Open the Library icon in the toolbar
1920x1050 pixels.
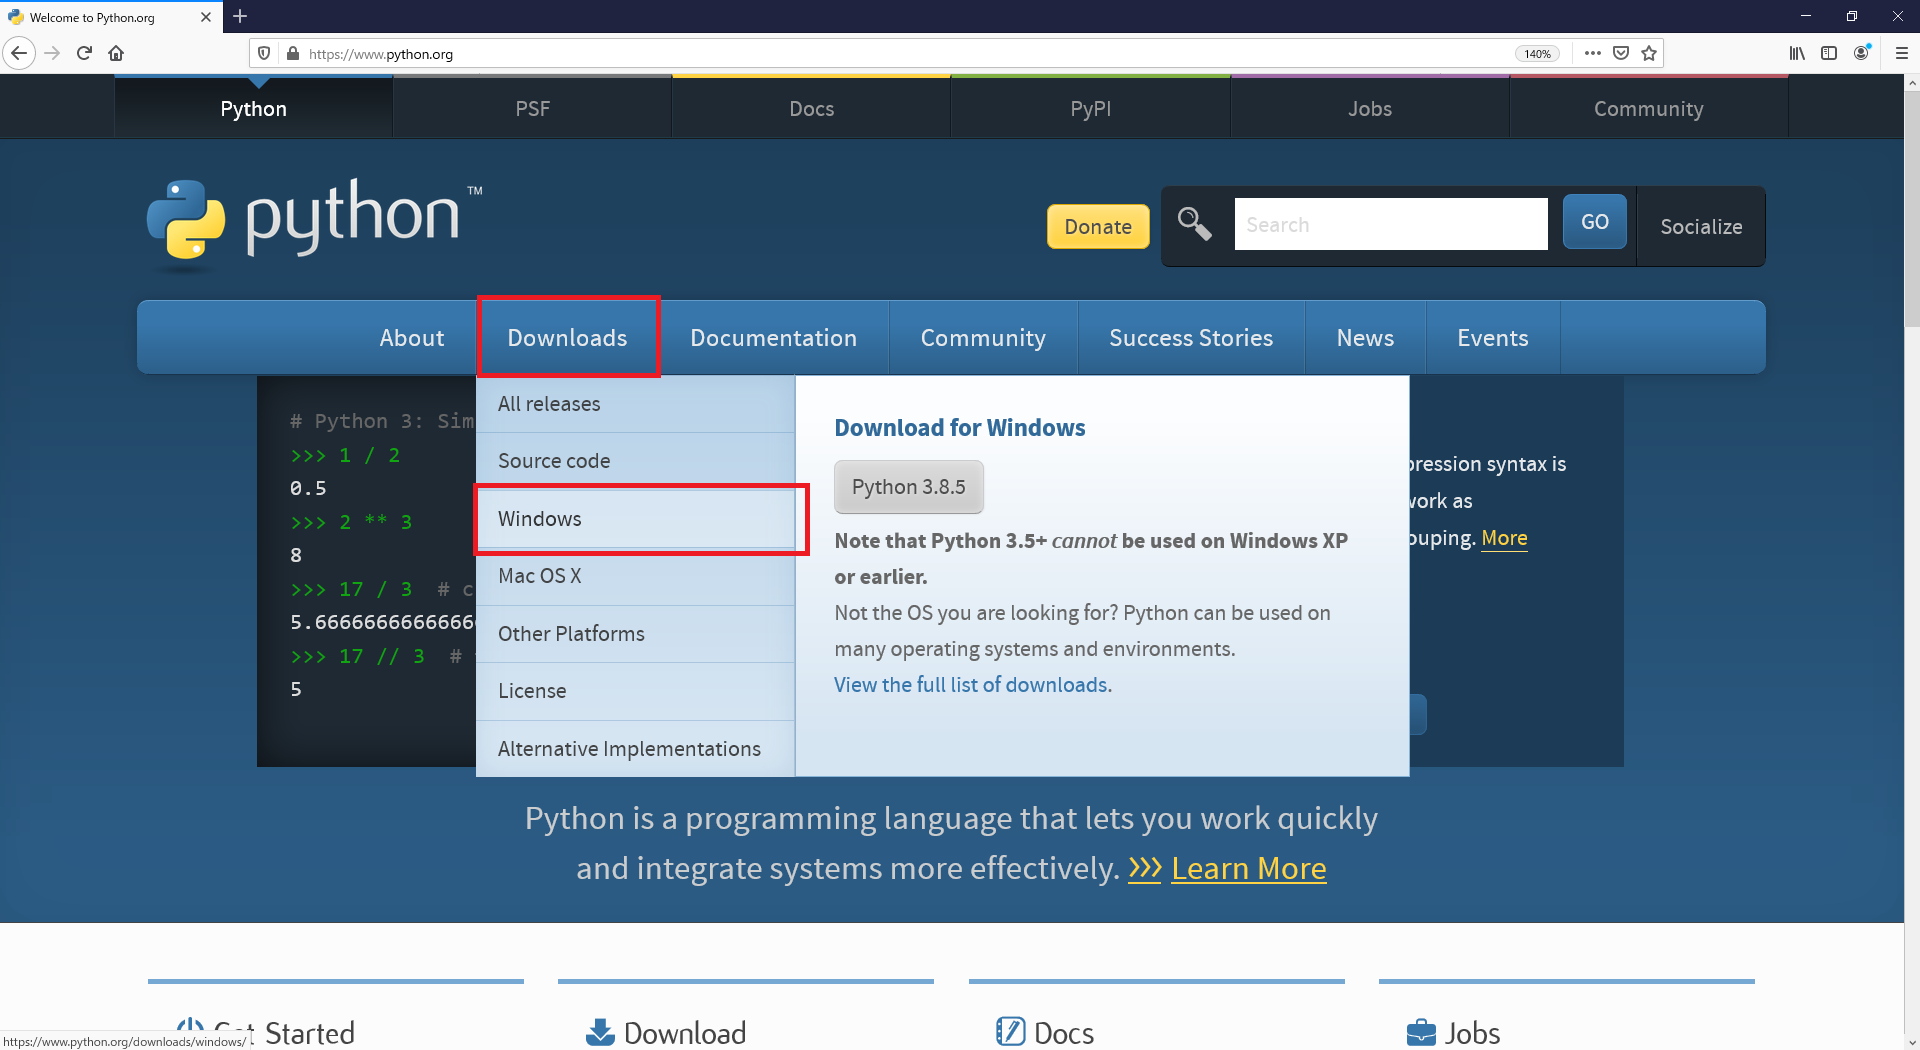(x=1797, y=53)
